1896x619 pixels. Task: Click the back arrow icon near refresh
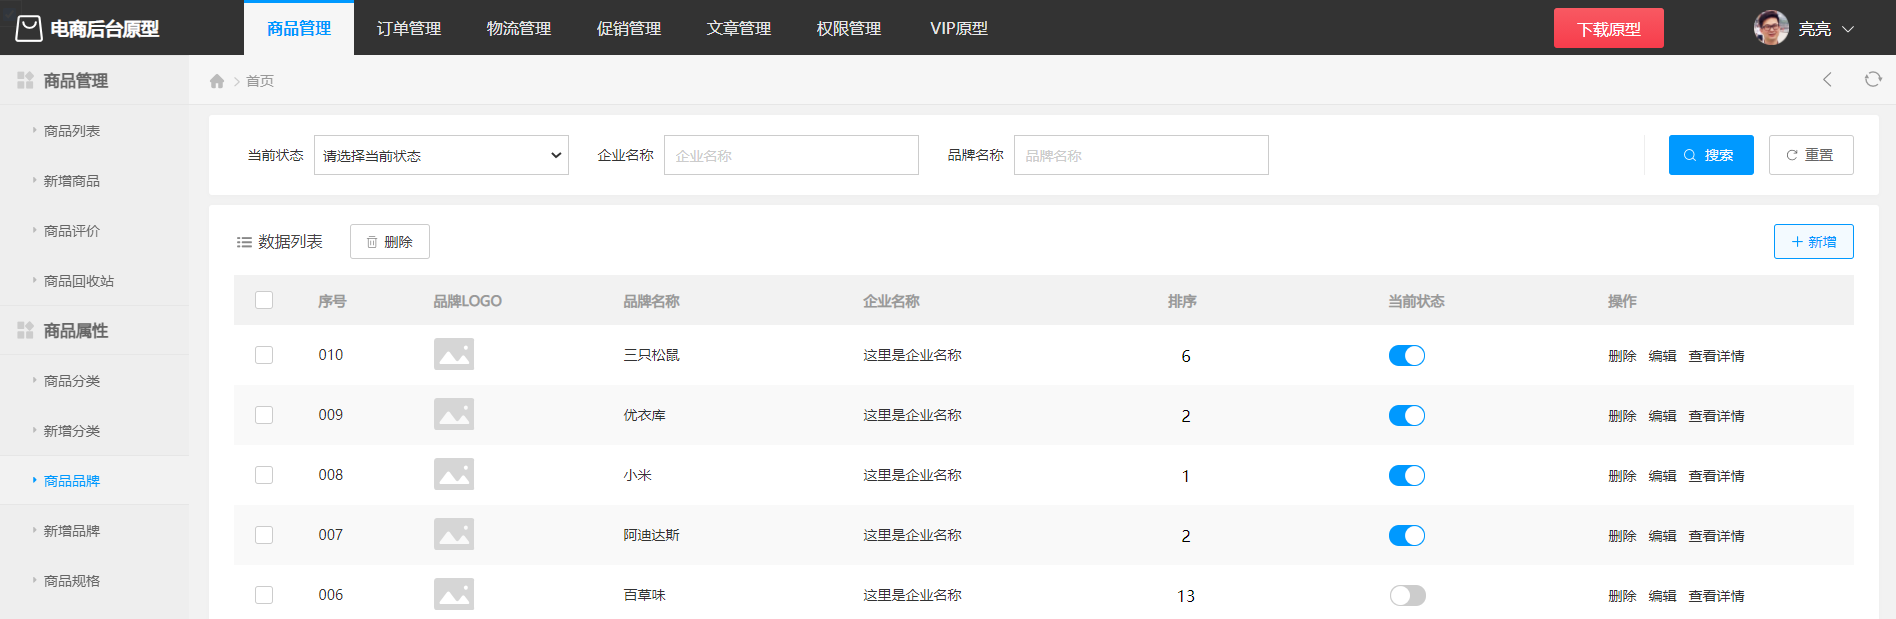[x=1827, y=80]
